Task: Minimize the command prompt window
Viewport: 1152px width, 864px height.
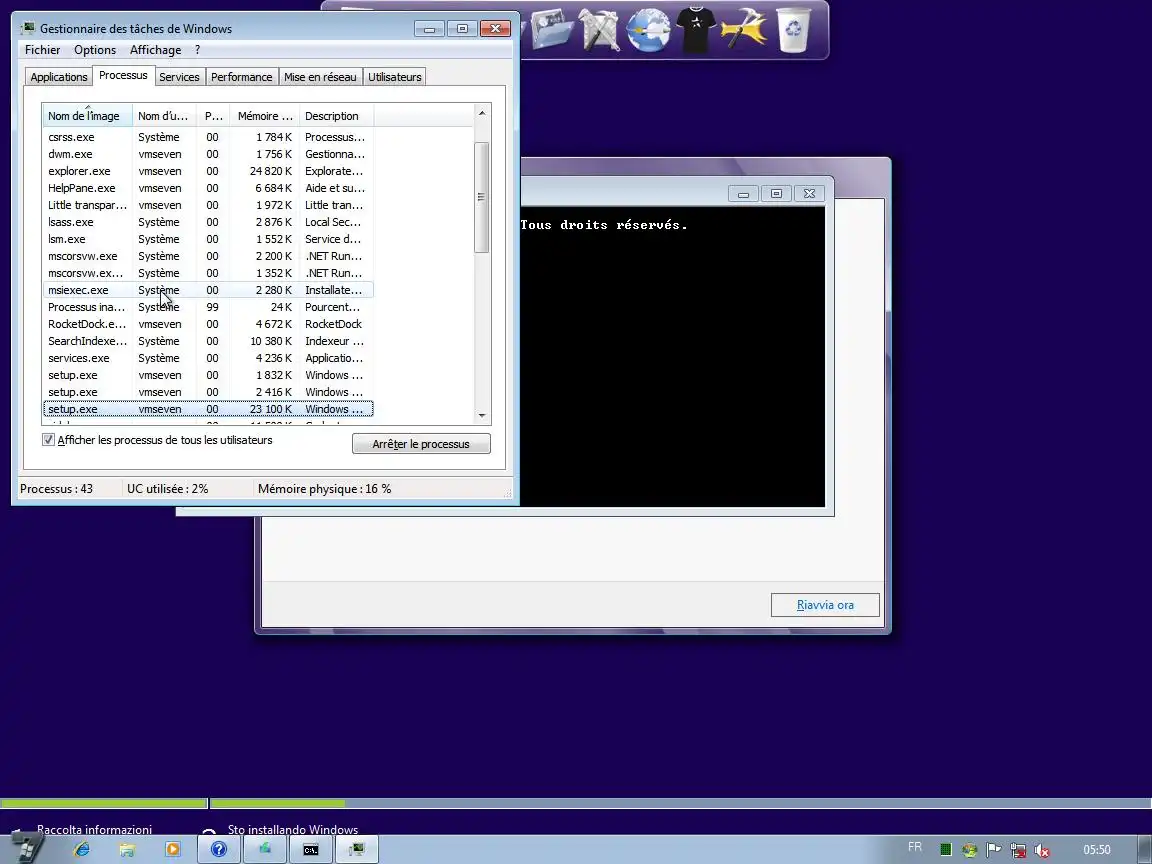Action: (744, 194)
